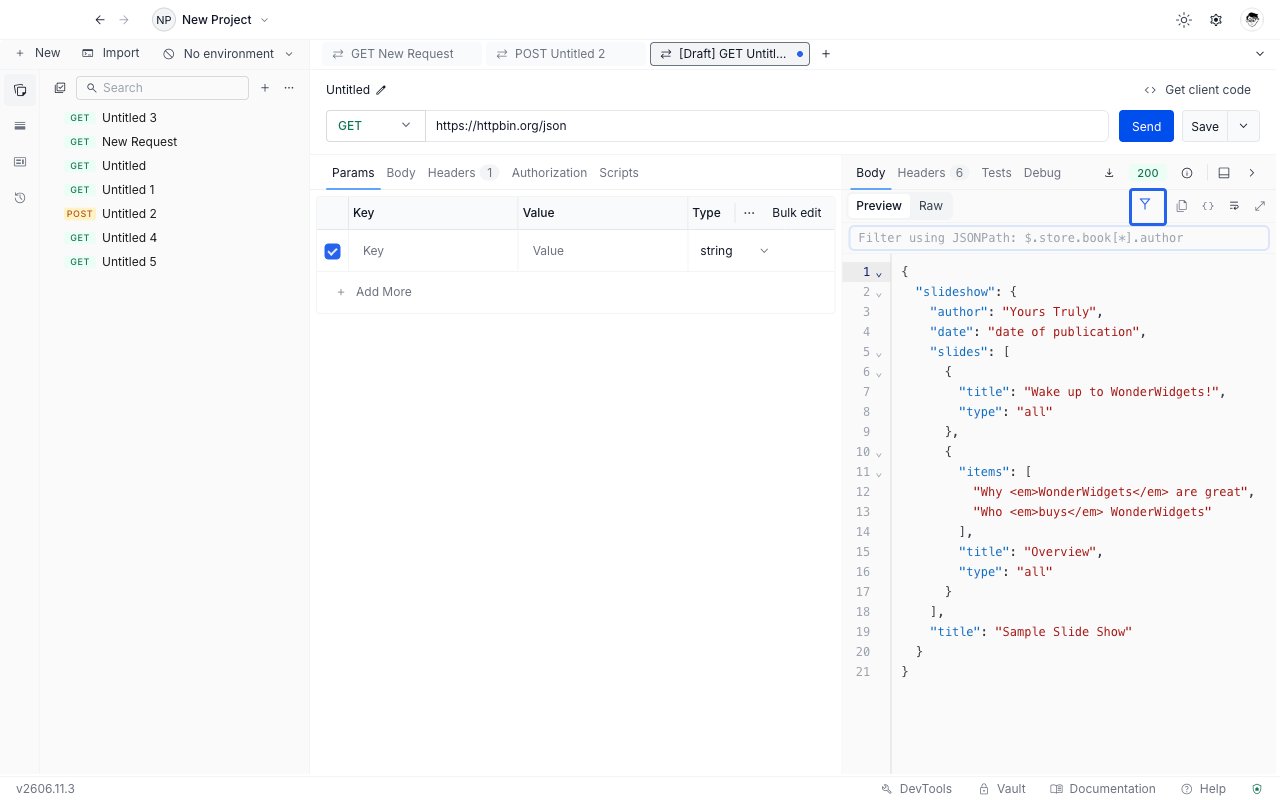Collapse the slides array fold on line 5
This screenshot has width=1280, height=800.
tap(879, 353)
